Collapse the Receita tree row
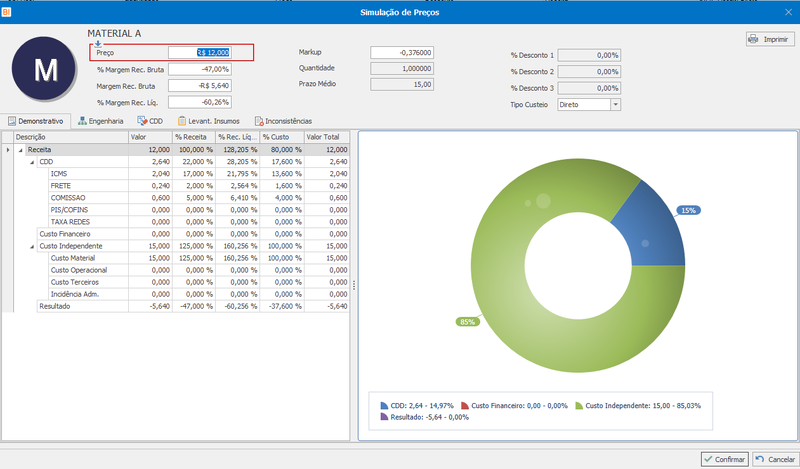This screenshot has height=469, width=800. (21, 150)
